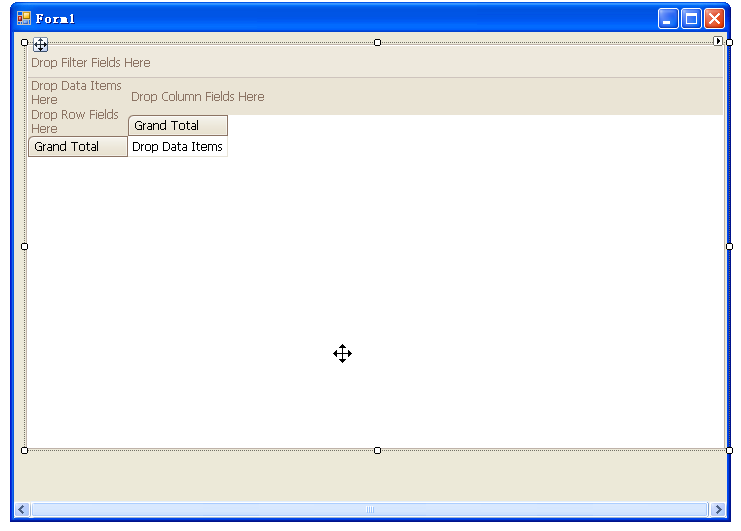Click the 'Drop Row Fields Here' area
This screenshot has height=531, width=741.
[78, 121]
